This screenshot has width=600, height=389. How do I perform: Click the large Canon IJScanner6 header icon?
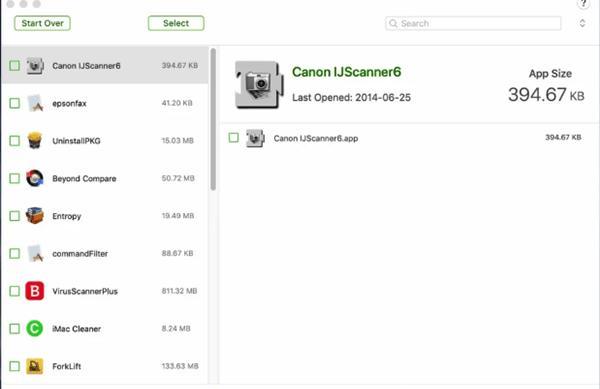(x=259, y=85)
